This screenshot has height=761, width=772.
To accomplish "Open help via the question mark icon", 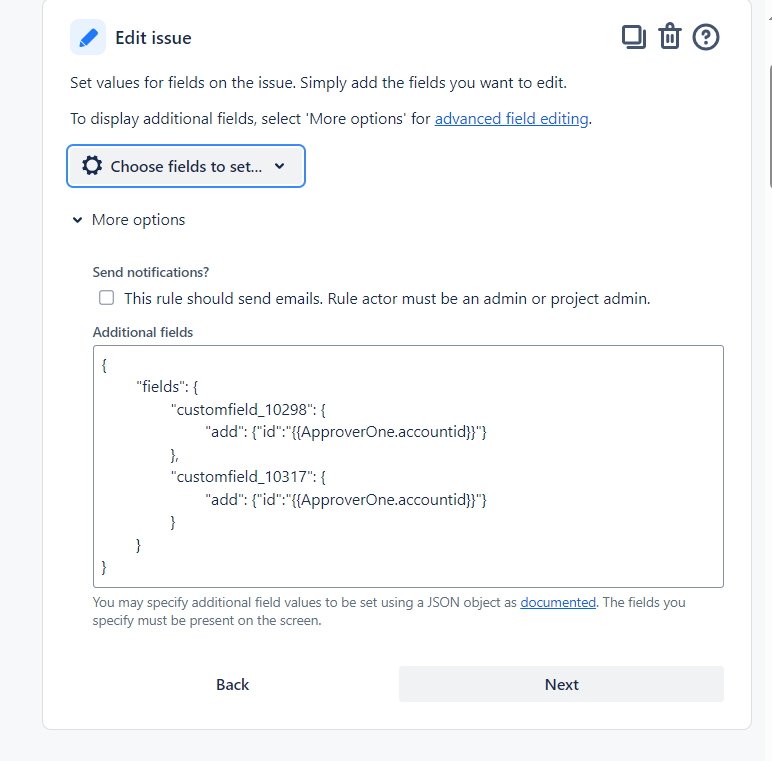I will [x=706, y=37].
